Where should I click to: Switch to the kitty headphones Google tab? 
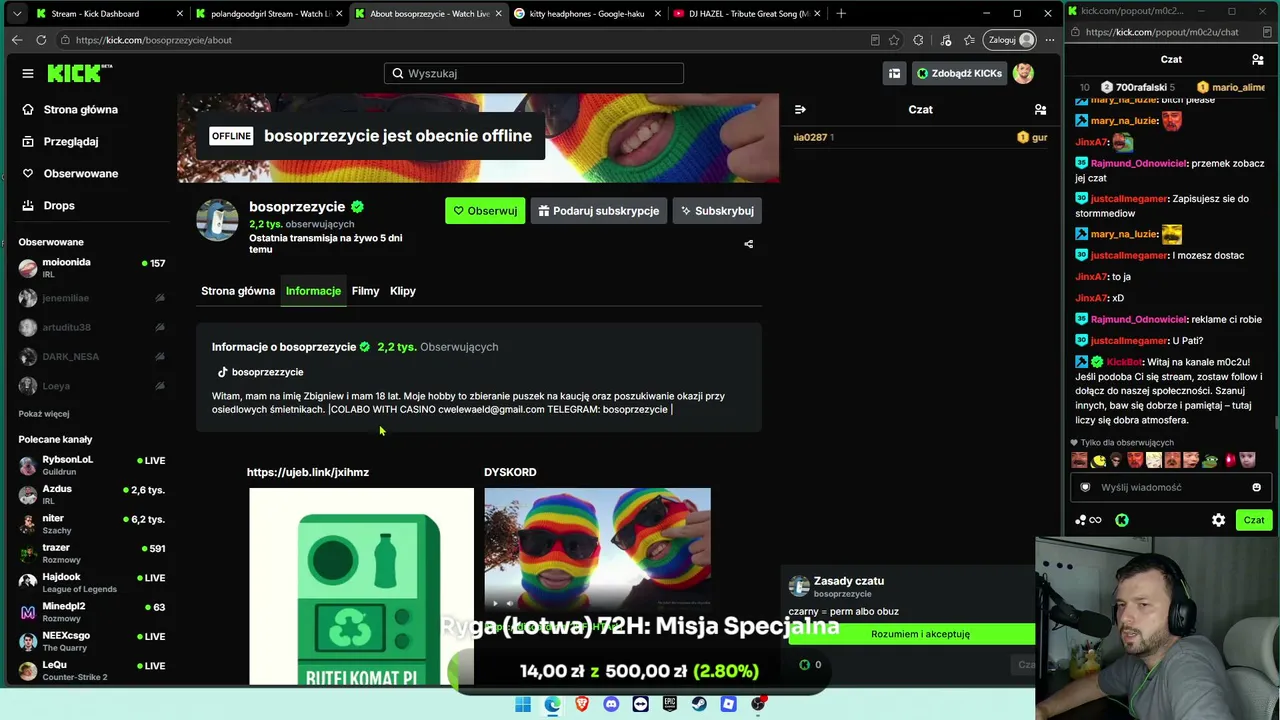pyautogui.click(x=588, y=14)
